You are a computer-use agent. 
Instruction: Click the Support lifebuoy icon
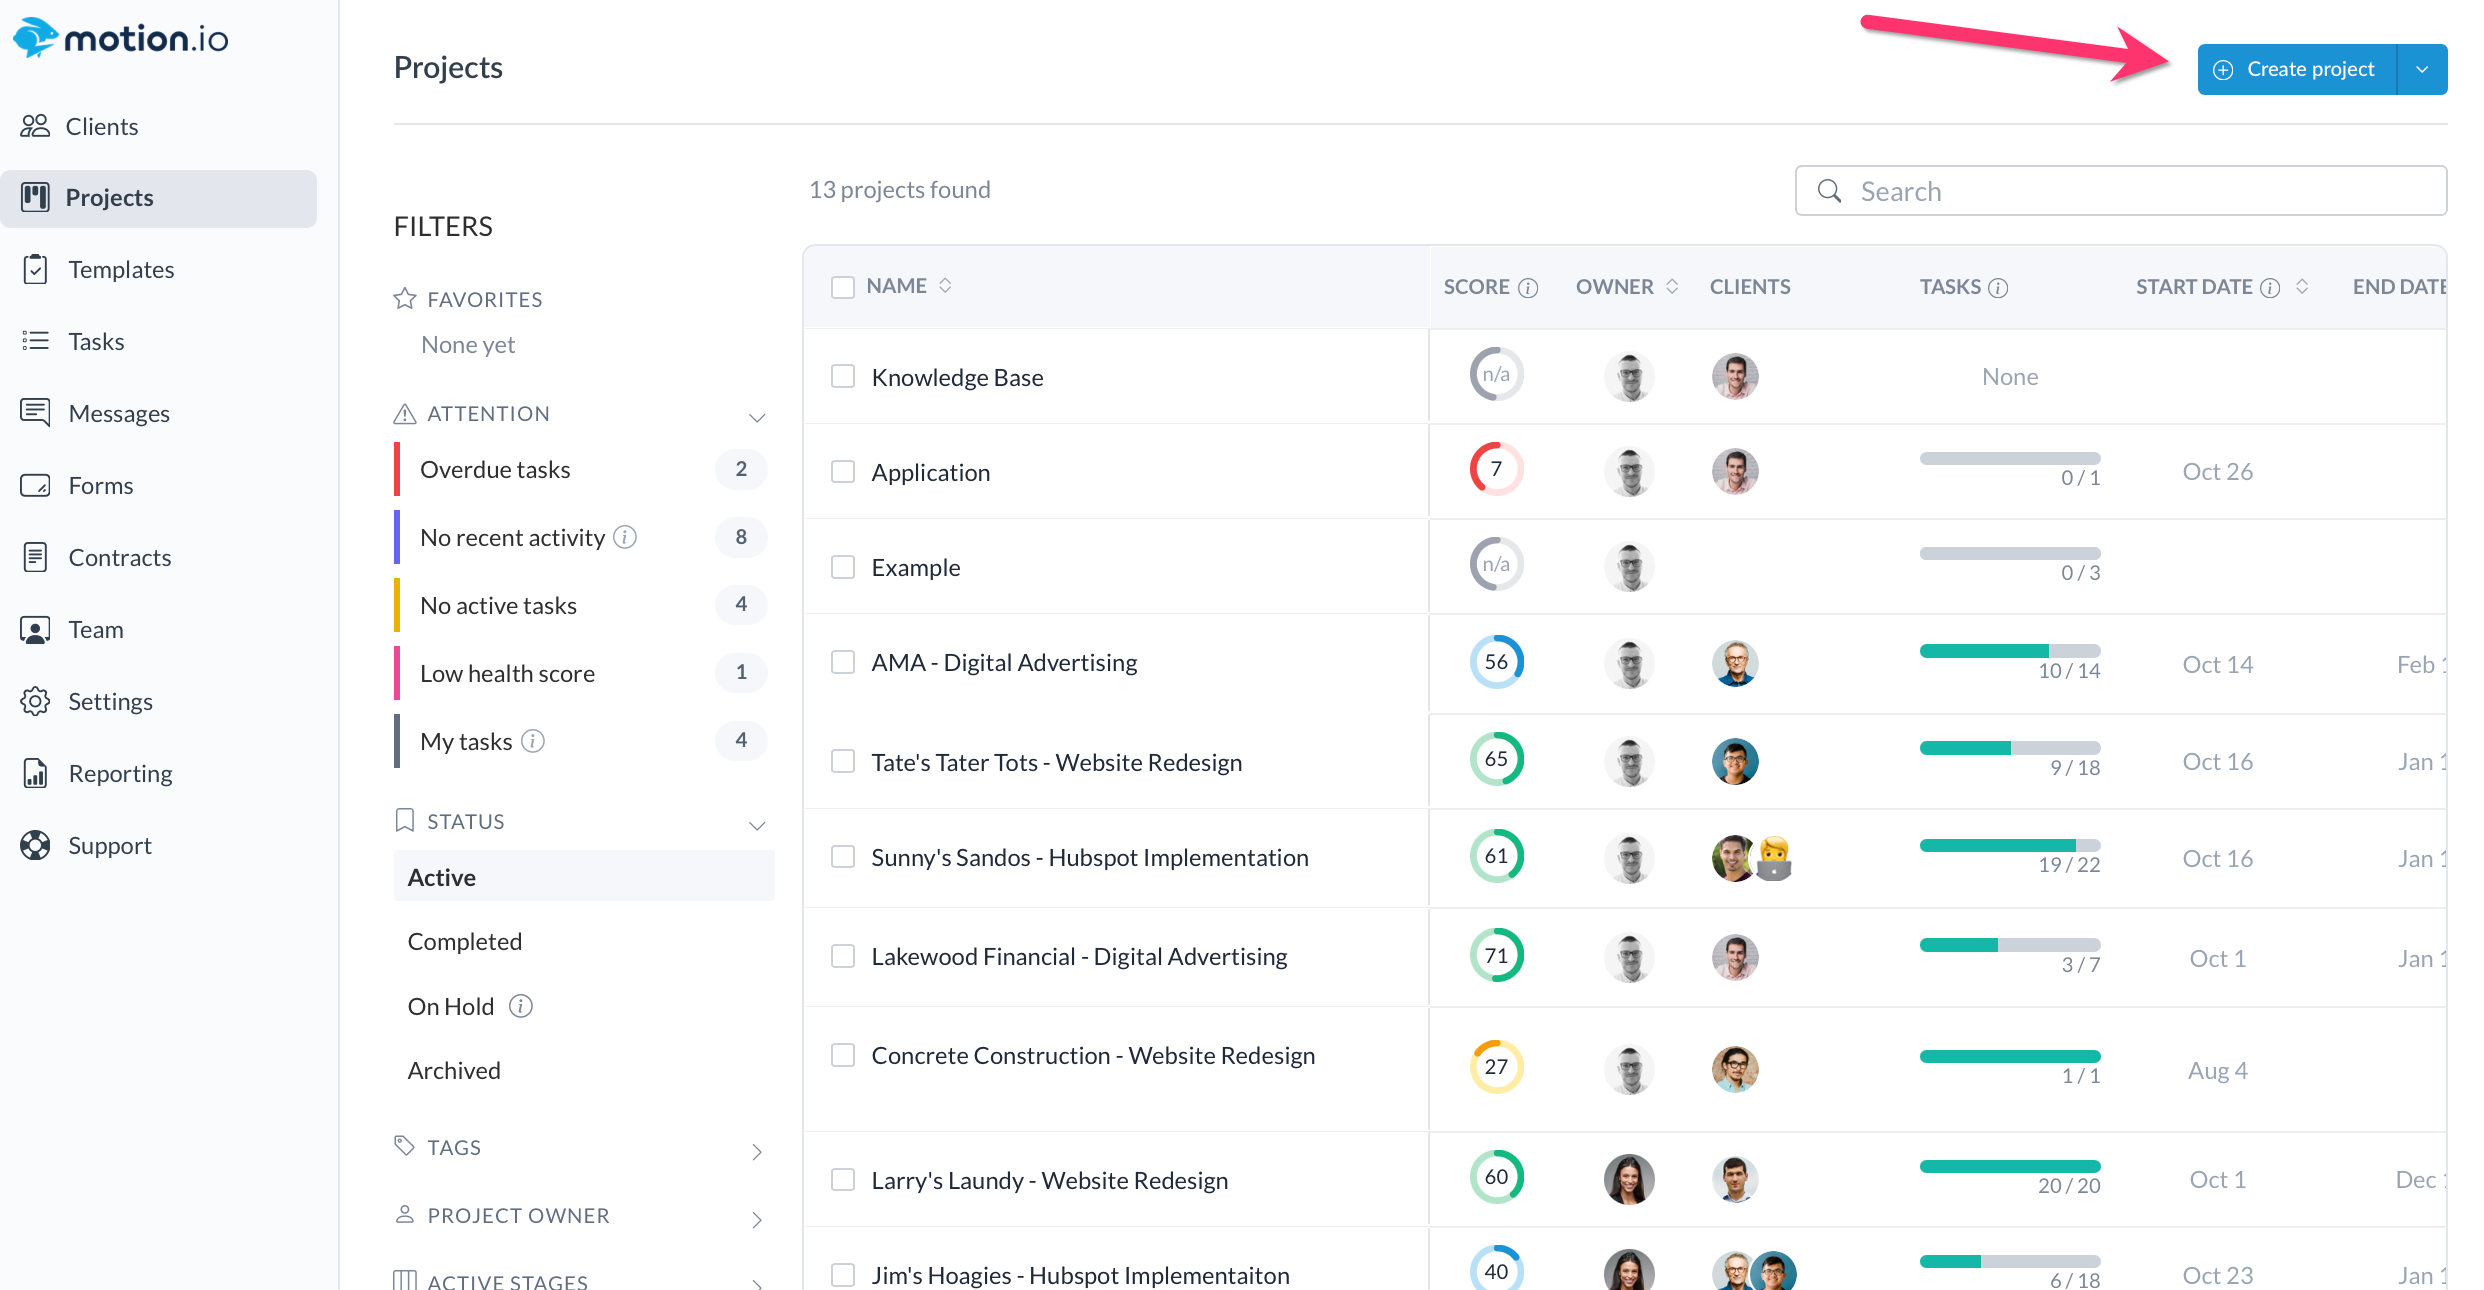(35, 845)
